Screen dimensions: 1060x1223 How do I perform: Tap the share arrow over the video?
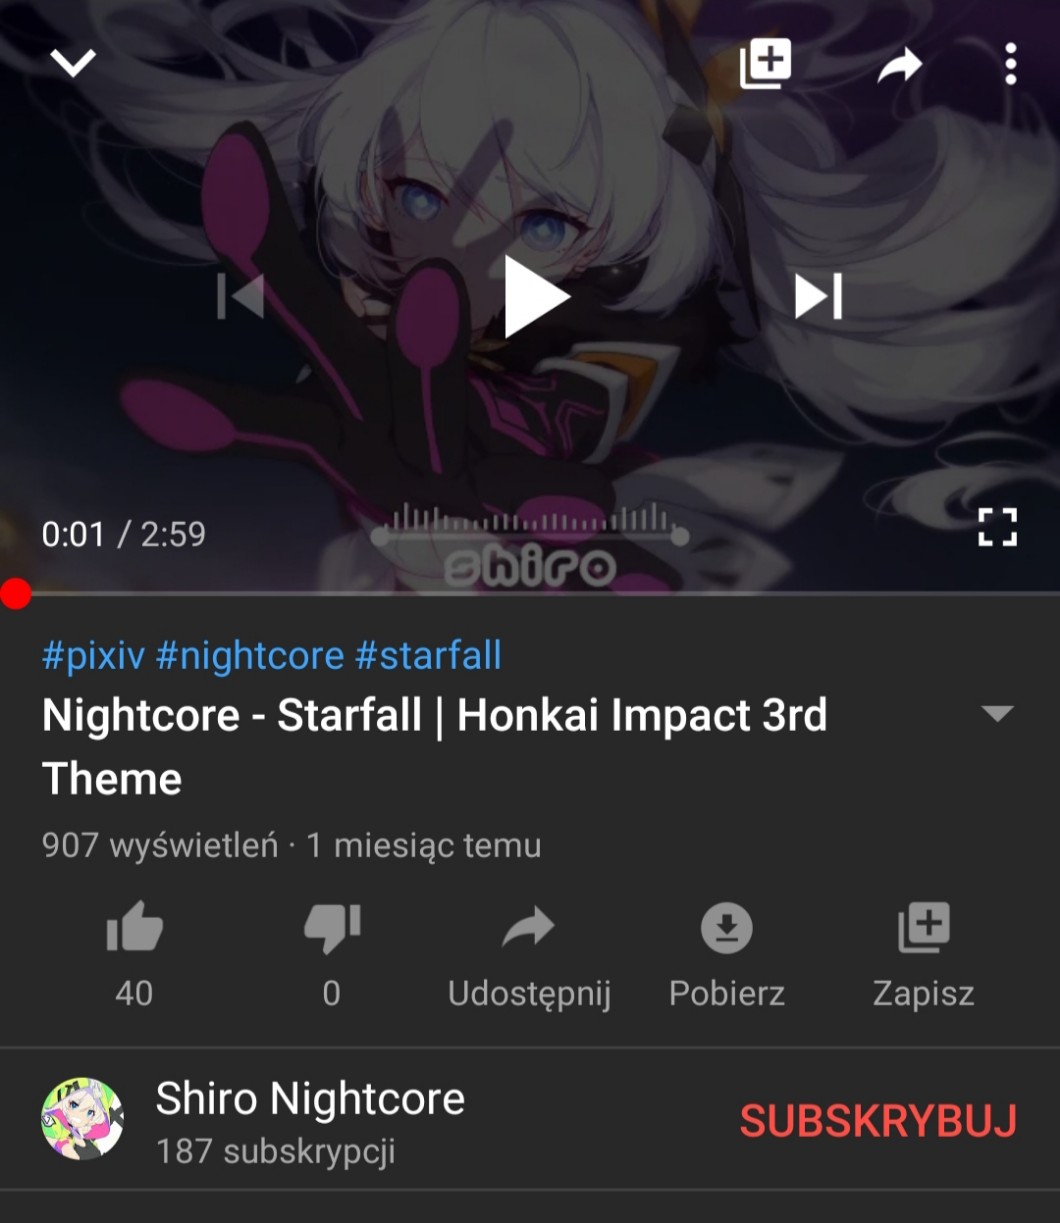(899, 66)
